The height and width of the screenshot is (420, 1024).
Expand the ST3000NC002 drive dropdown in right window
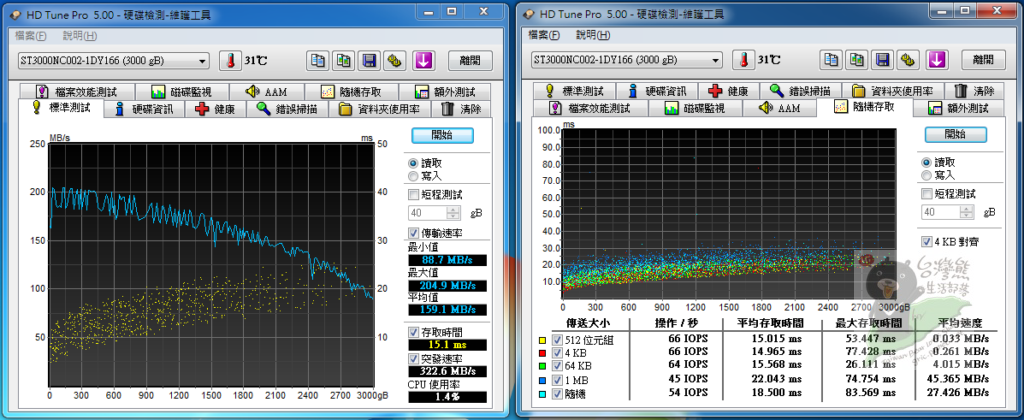[717, 60]
